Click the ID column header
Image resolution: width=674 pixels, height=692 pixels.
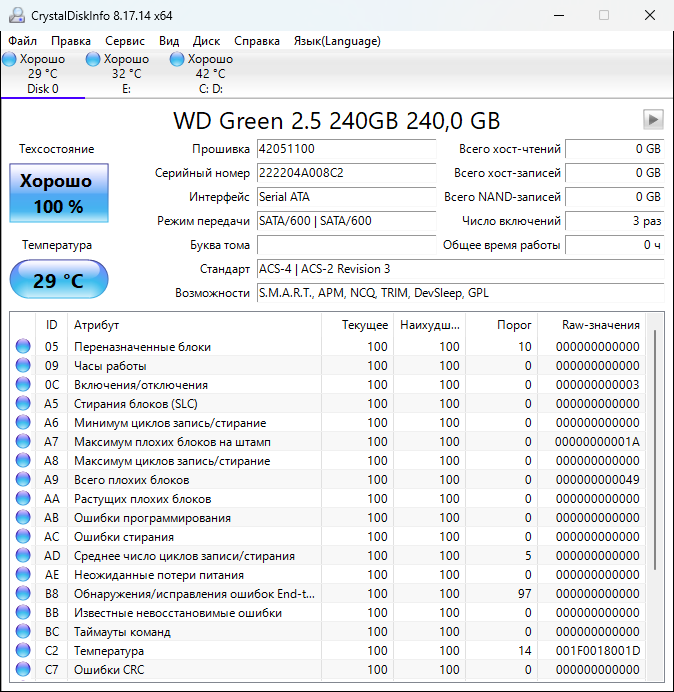[51, 325]
